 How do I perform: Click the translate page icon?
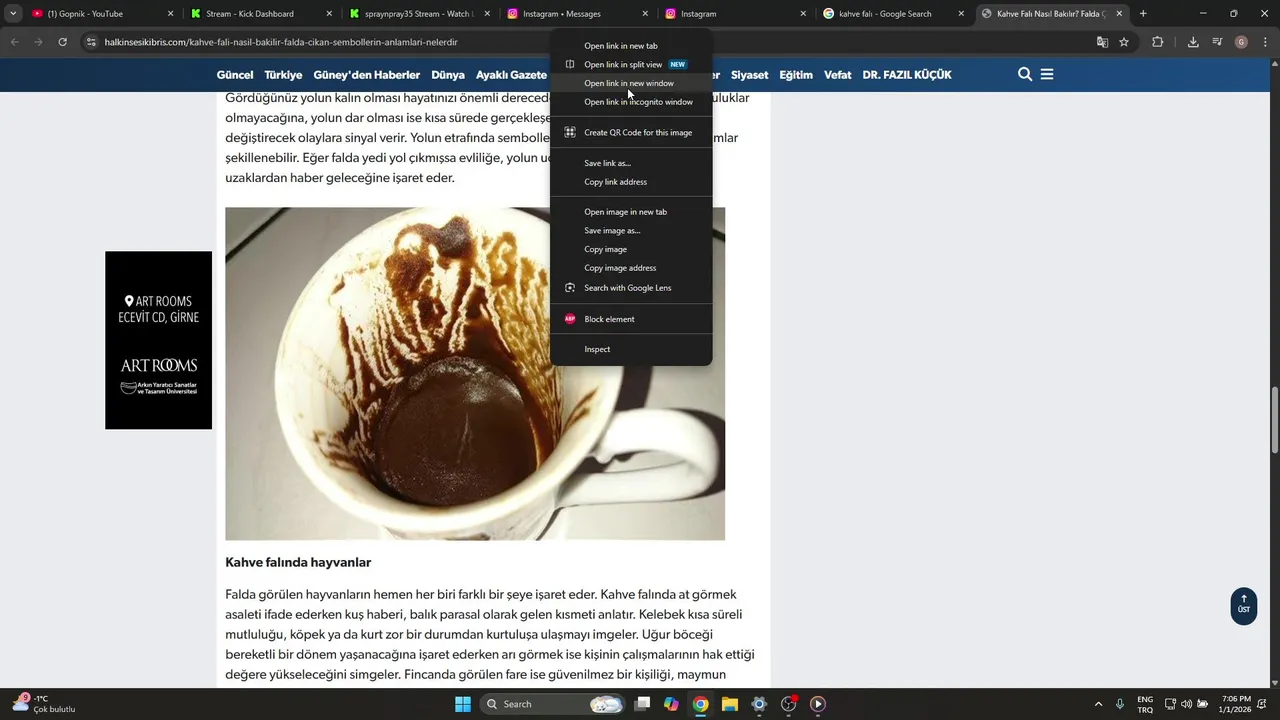pos(1102,42)
